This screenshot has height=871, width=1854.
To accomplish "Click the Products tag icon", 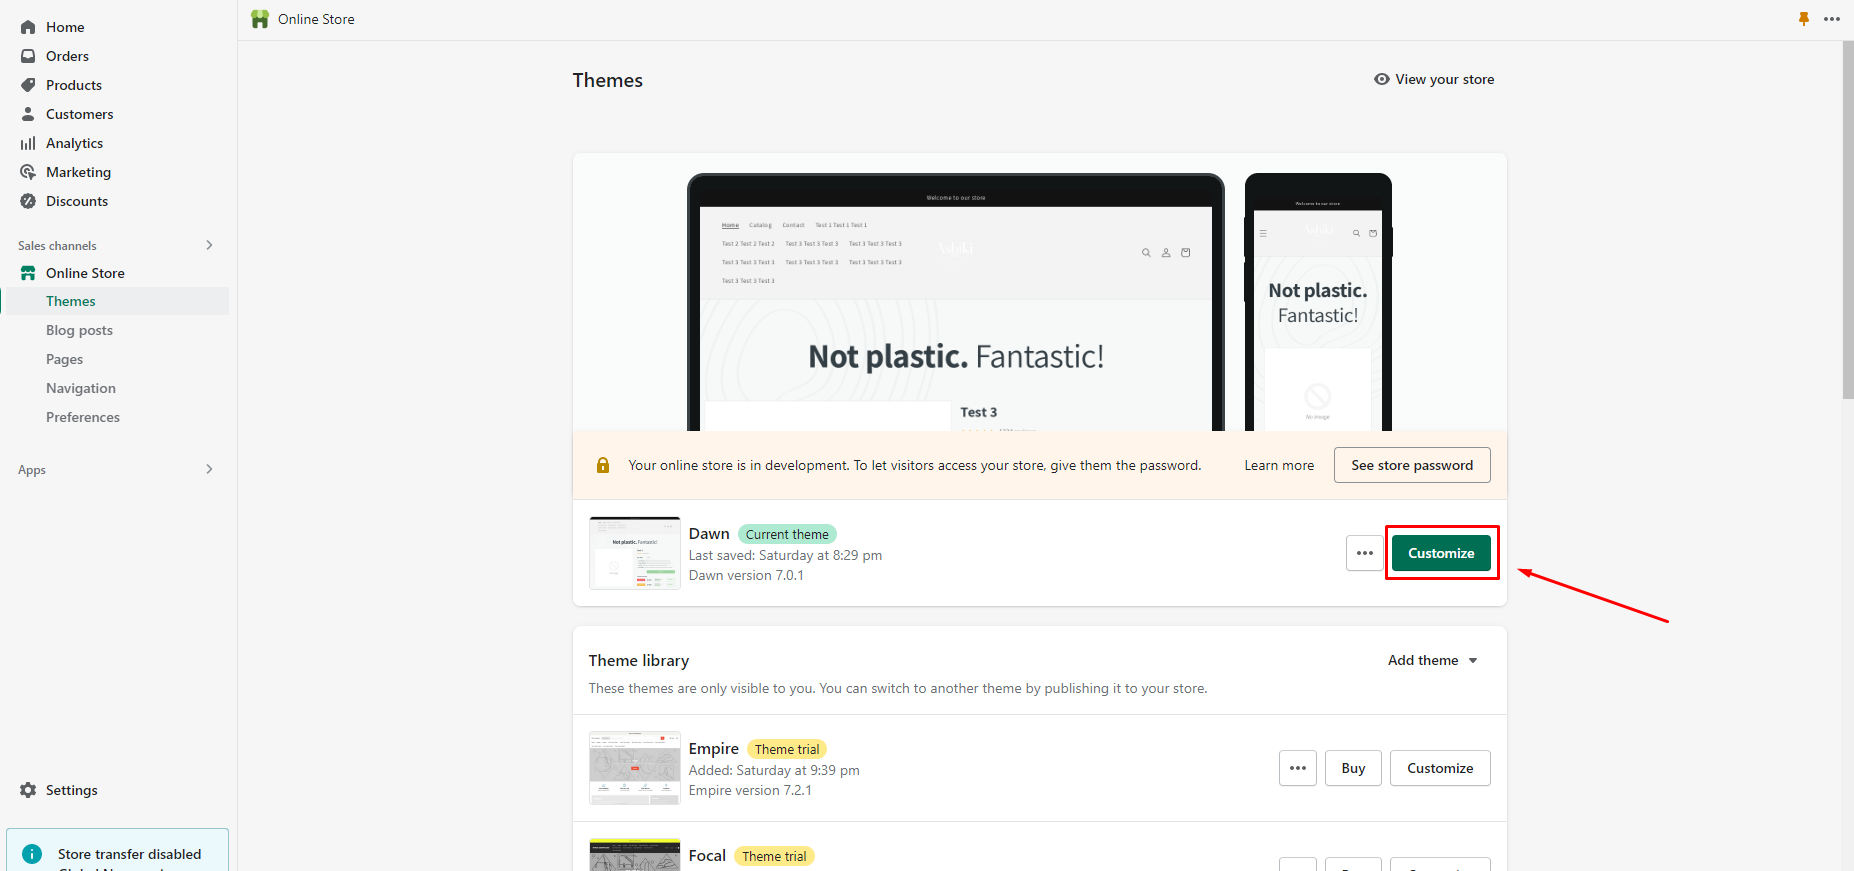I will click(x=28, y=85).
